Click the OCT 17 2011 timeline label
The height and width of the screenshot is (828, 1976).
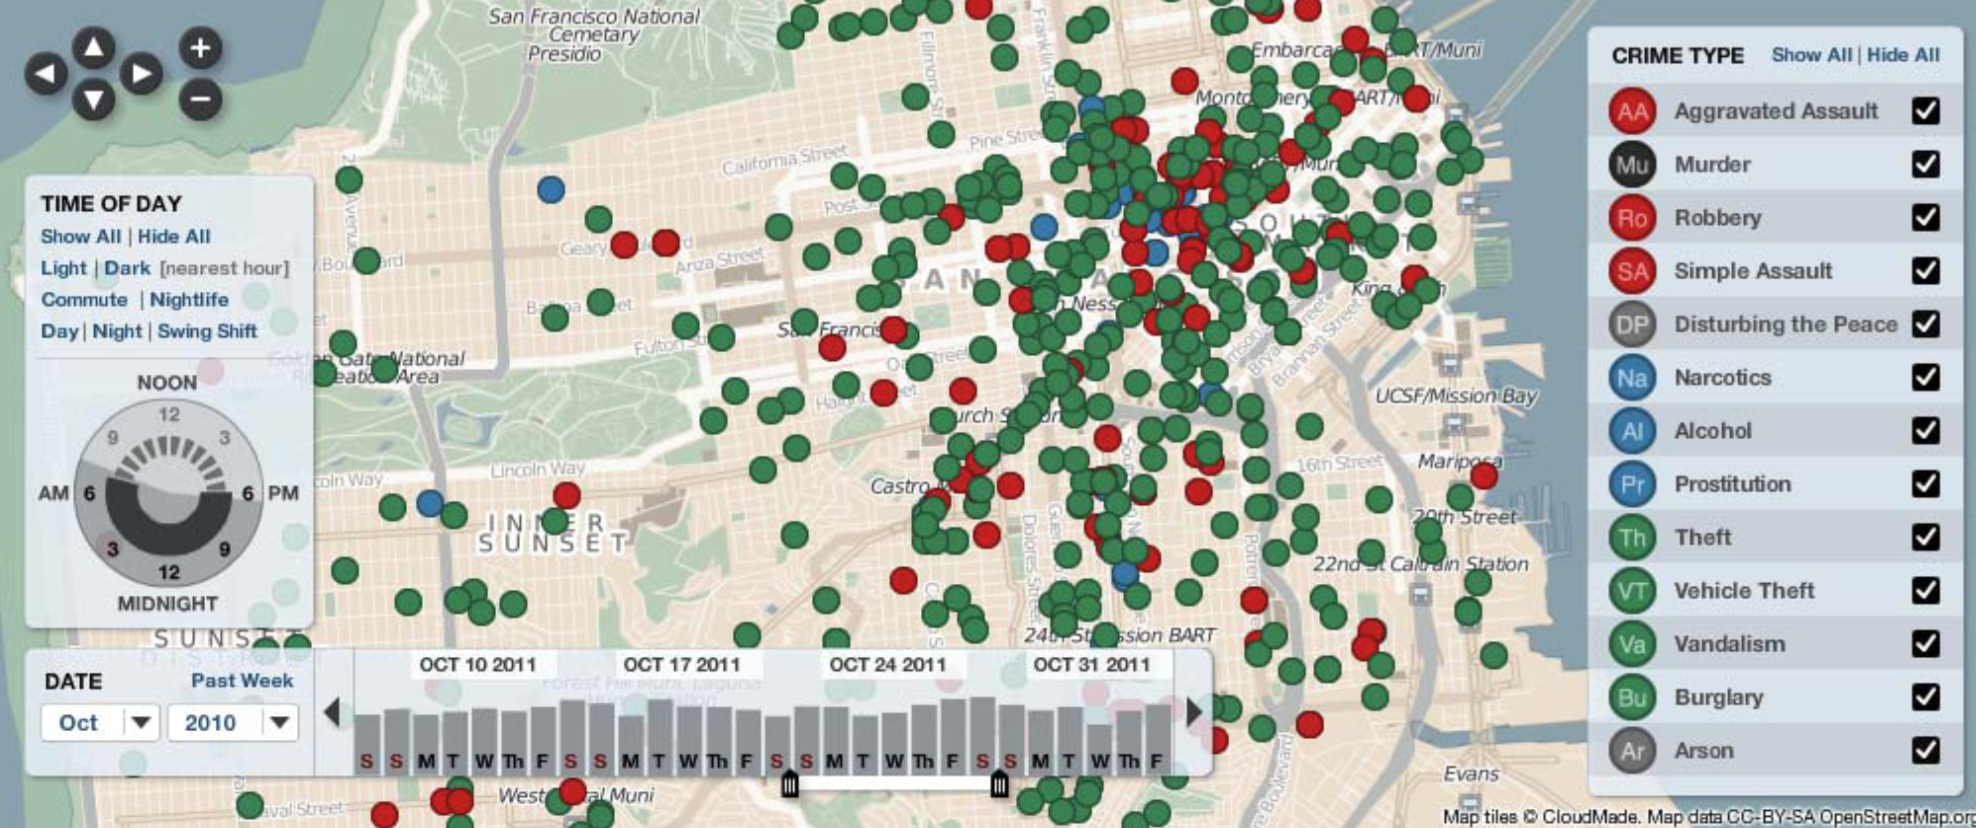682,665
